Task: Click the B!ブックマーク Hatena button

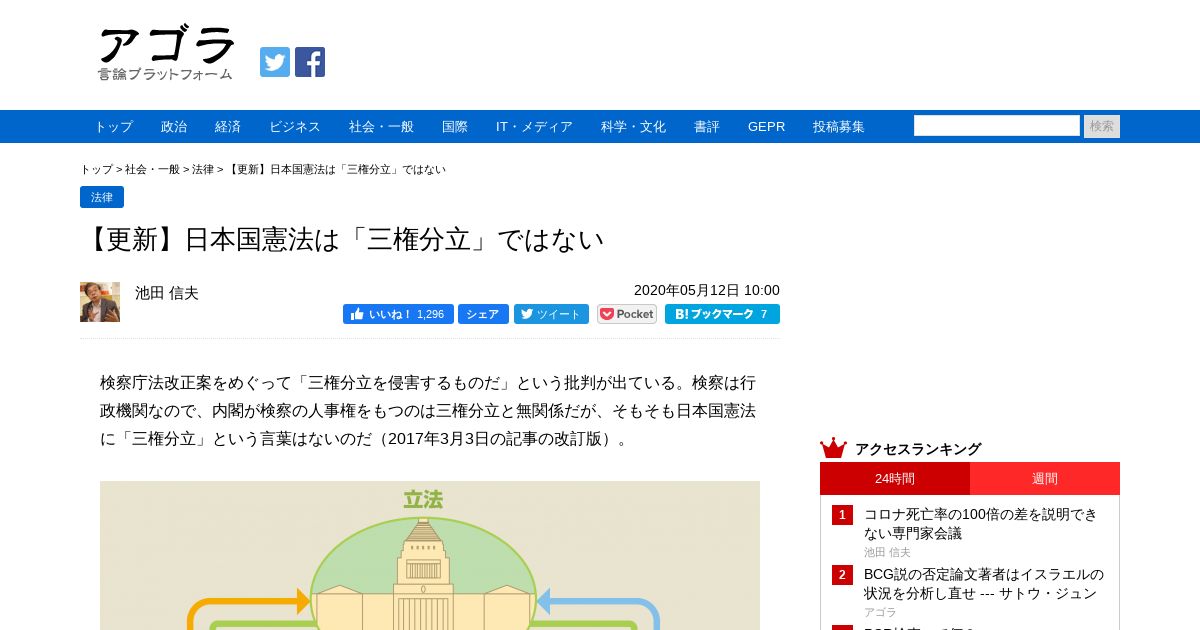Action: coord(722,314)
